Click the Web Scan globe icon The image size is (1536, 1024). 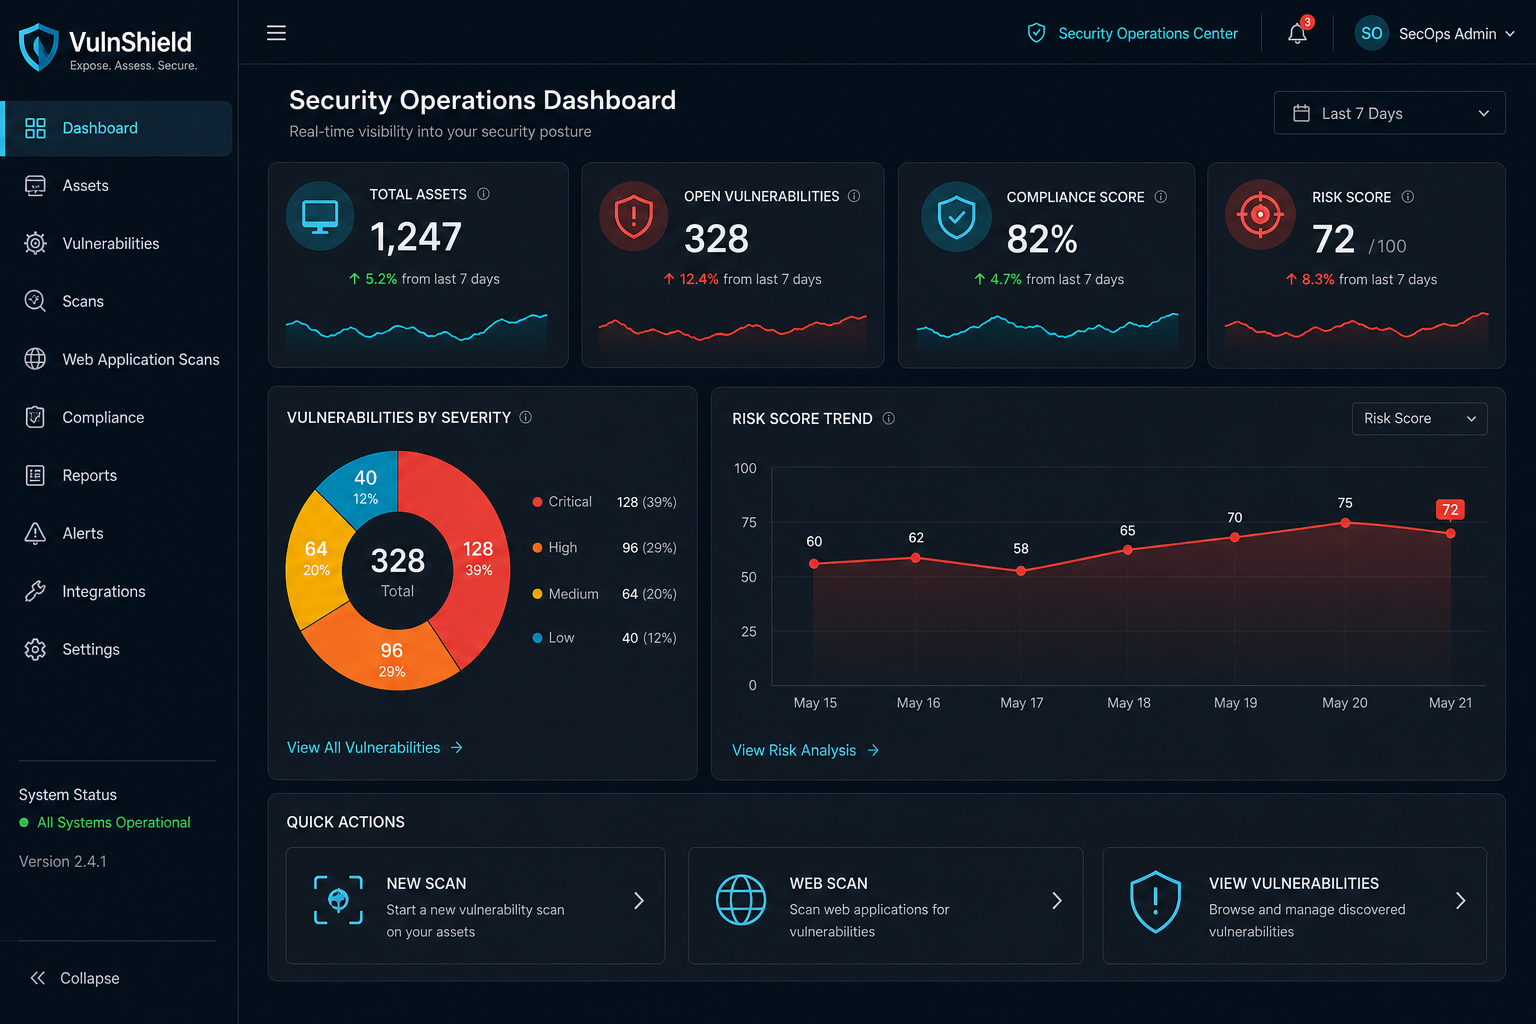tap(741, 900)
